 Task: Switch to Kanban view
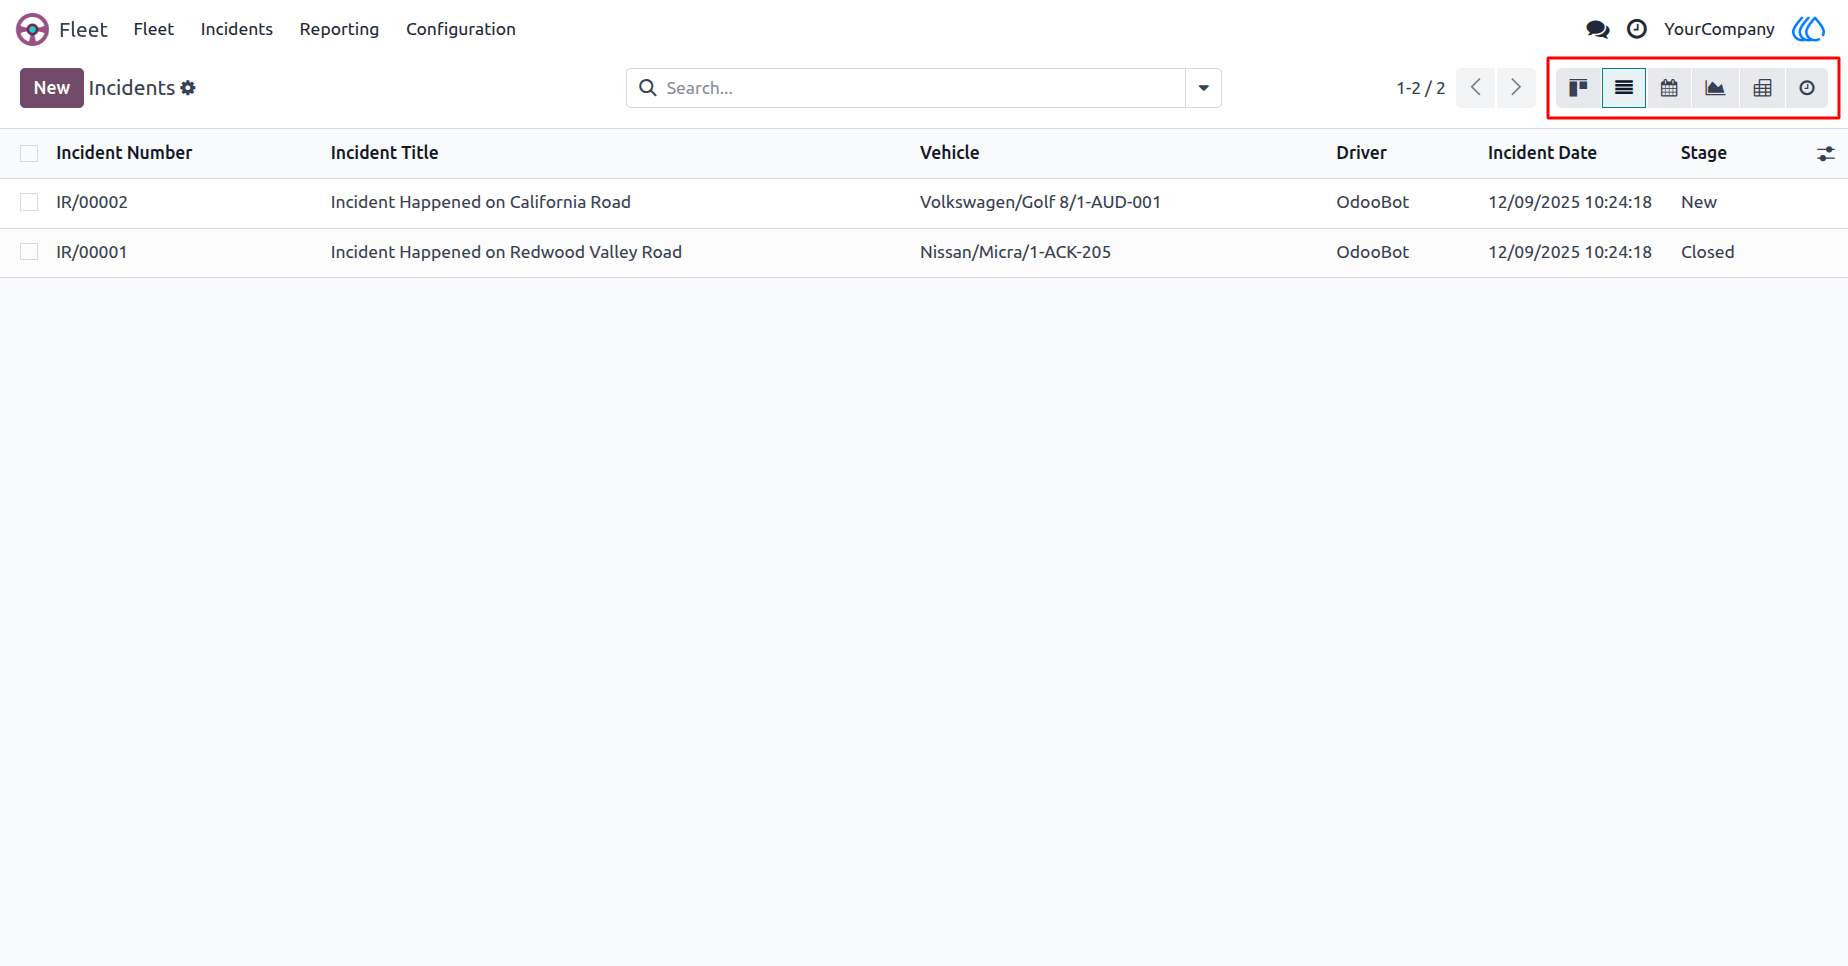[1578, 88]
